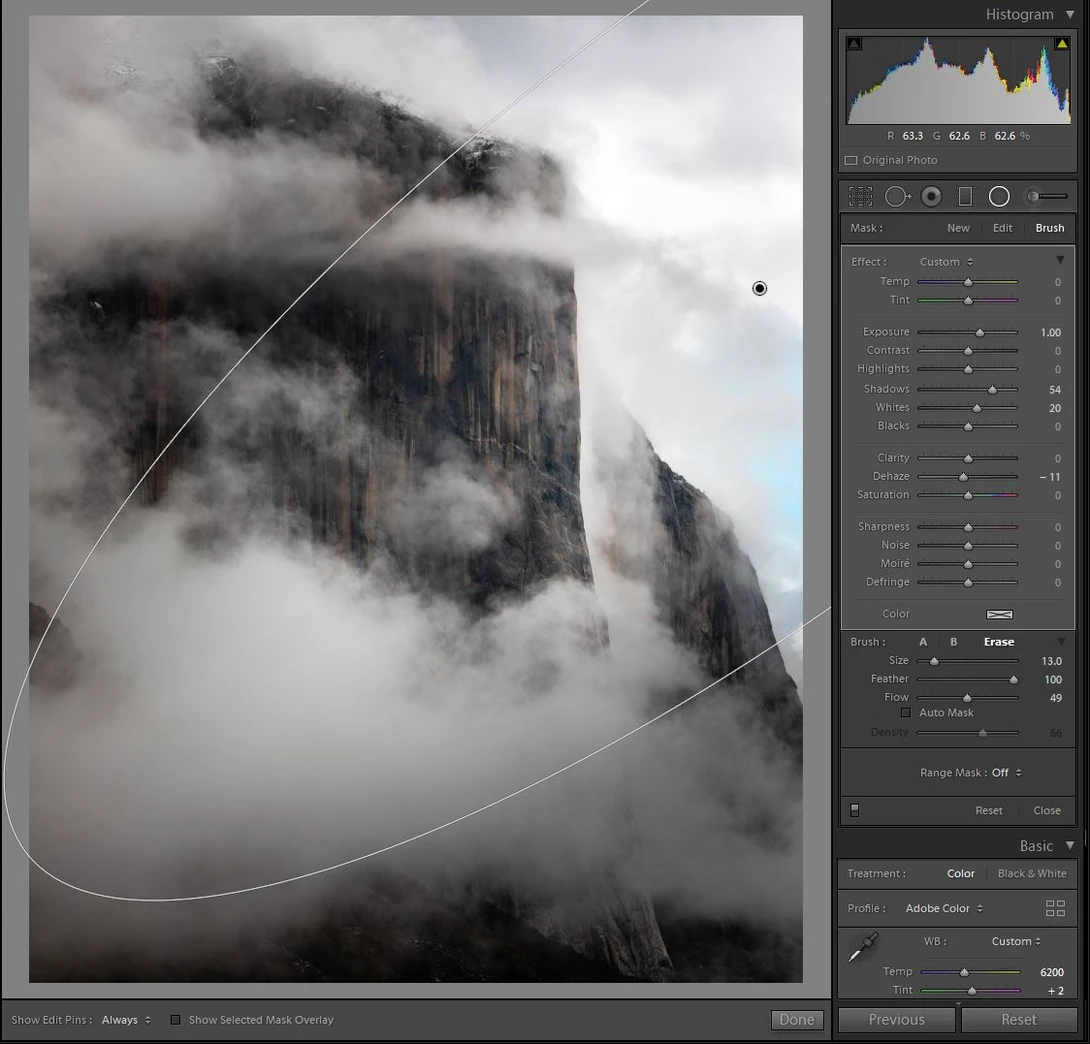Enable the Auto Mask checkbox
This screenshot has height=1044, width=1090.
click(905, 712)
